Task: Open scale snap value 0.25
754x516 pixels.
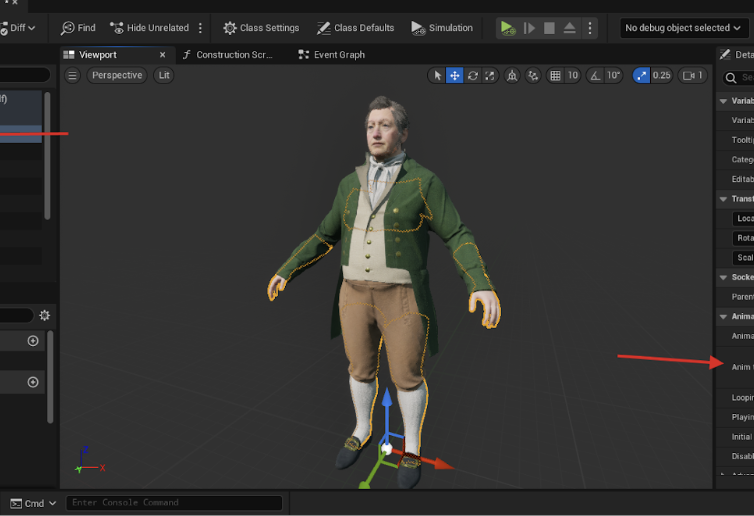Action: click(662, 76)
